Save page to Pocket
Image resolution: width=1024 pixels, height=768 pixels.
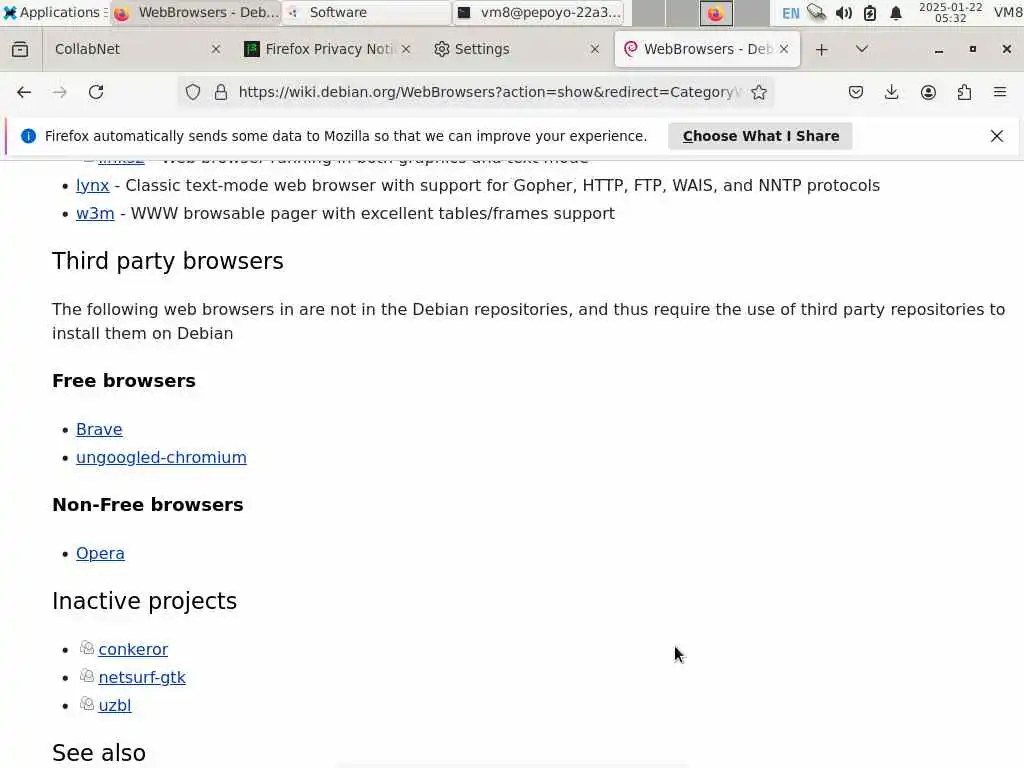(856, 92)
